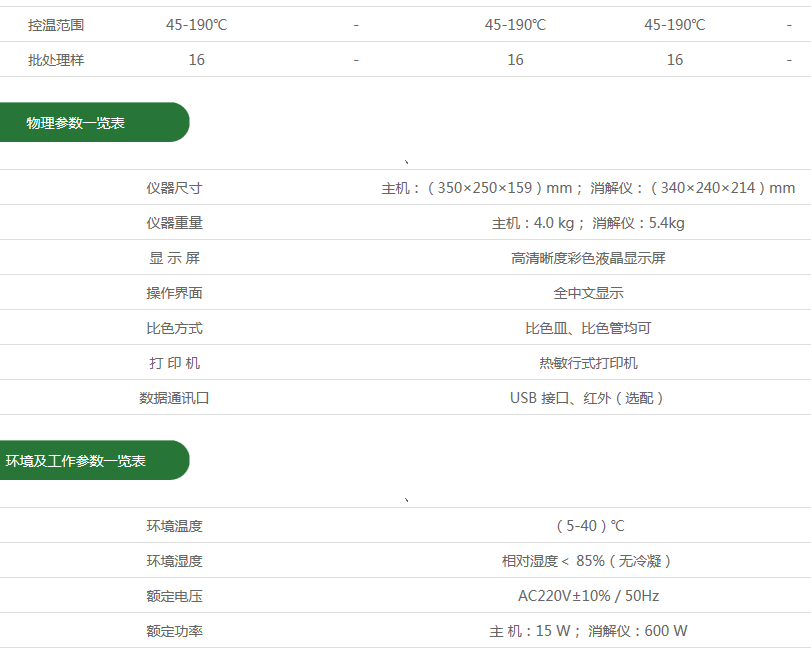Screen dimensions: 811x663
Task: Click the AC220V±10% / 50Hz voltage value
Action: [588, 596]
